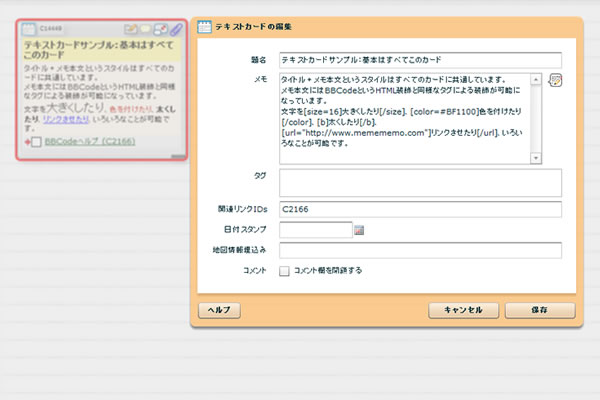Open the calendar date picker icon
Viewport: 600px width, 400px height.
[360, 230]
